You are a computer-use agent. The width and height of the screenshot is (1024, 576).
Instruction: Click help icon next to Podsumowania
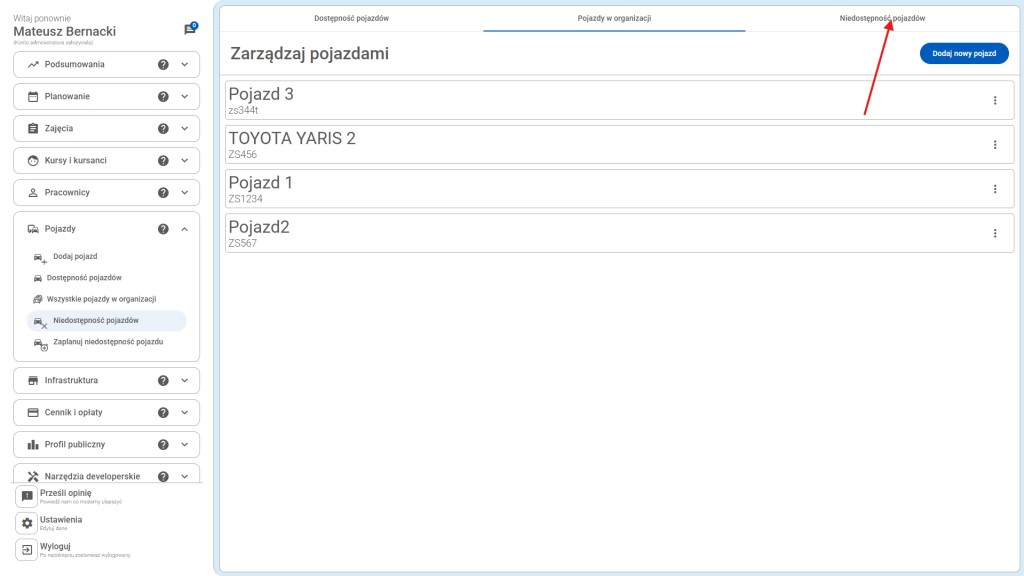coord(163,65)
